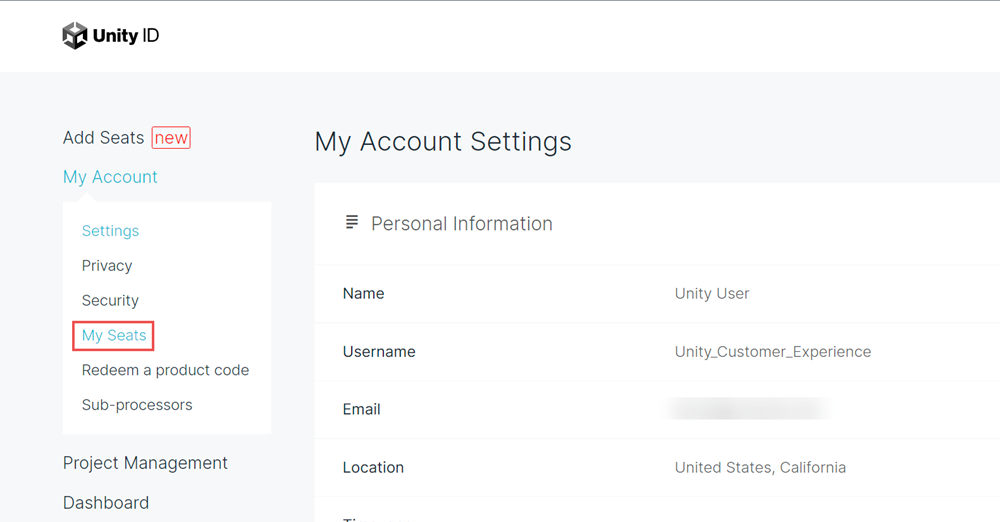Go to the Security page
Screen dimensions: 1000x522
point(110,301)
